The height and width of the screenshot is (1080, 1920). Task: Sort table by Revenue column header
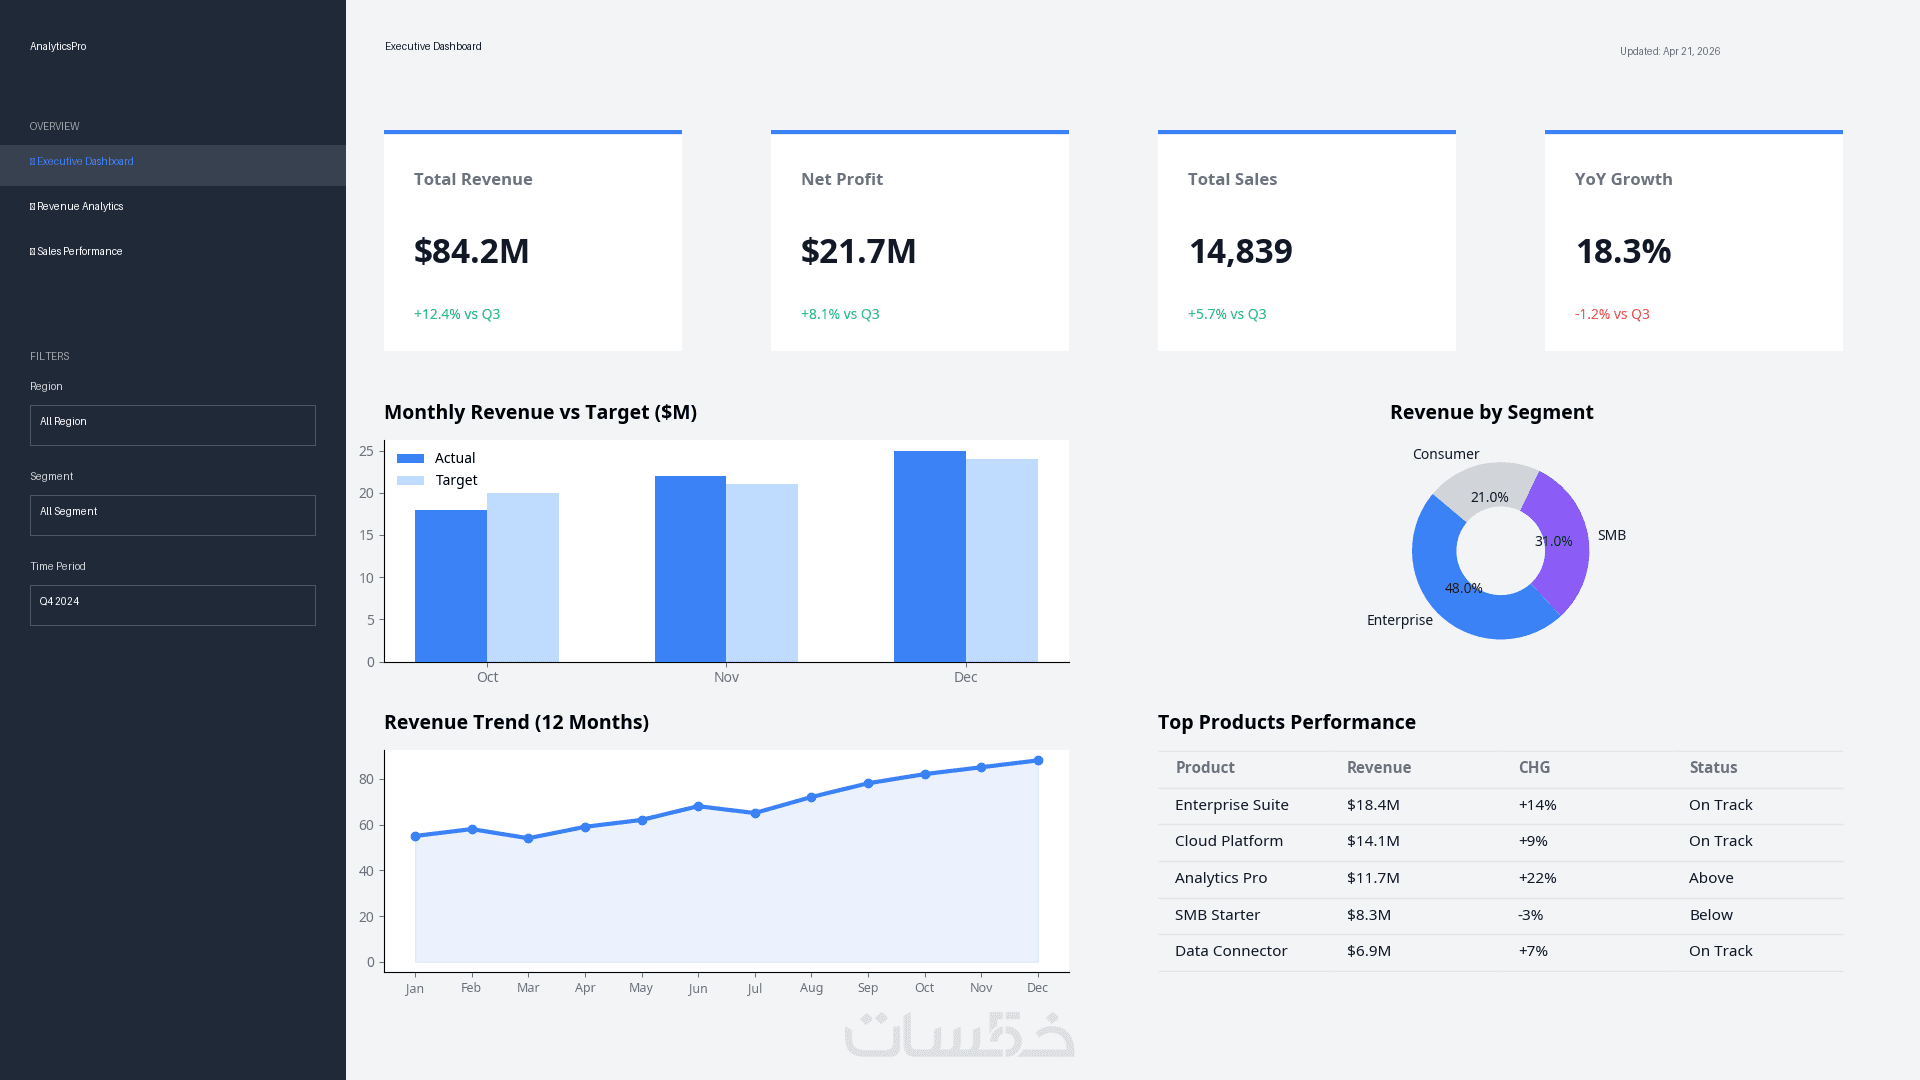tap(1378, 768)
